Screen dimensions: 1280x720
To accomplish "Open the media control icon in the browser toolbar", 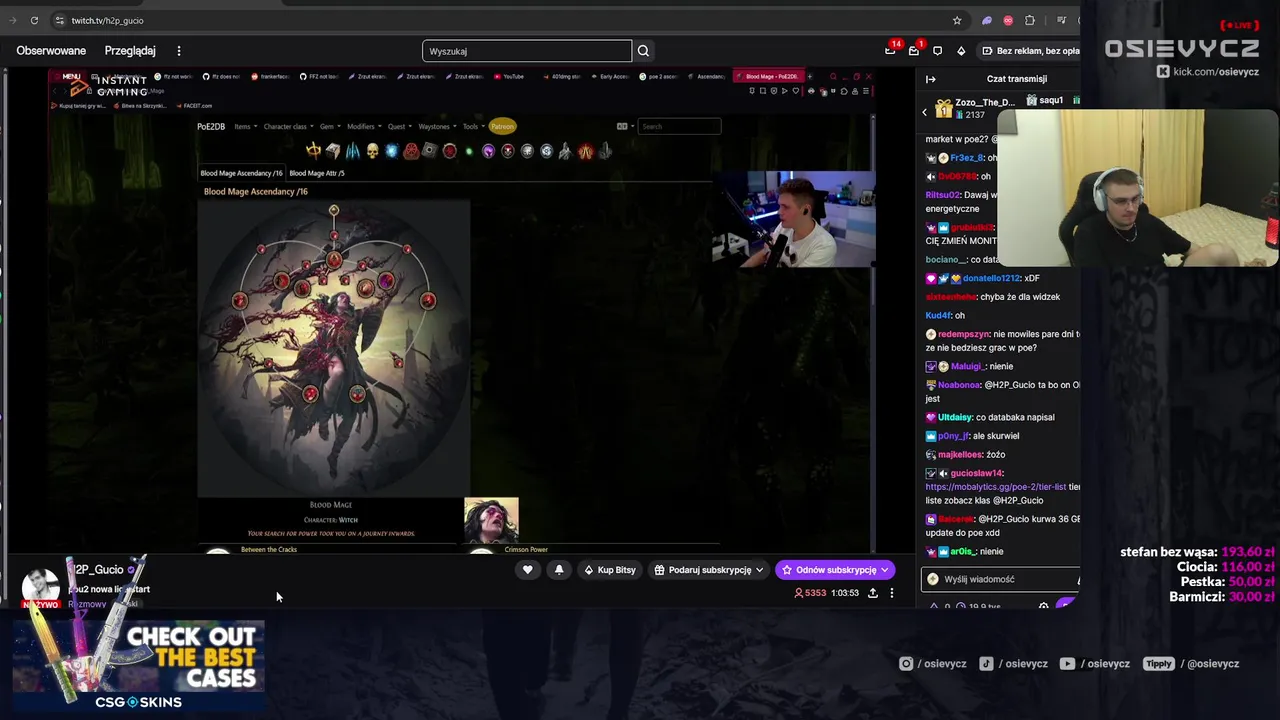I will coord(1062,20).
